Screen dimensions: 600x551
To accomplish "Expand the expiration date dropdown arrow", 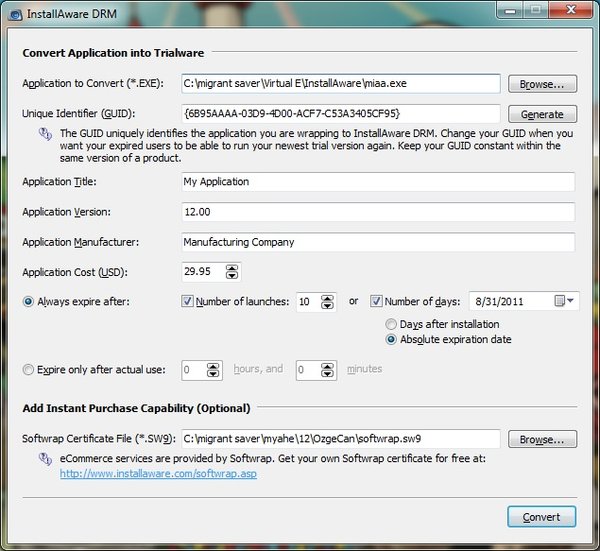I will point(571,301).
